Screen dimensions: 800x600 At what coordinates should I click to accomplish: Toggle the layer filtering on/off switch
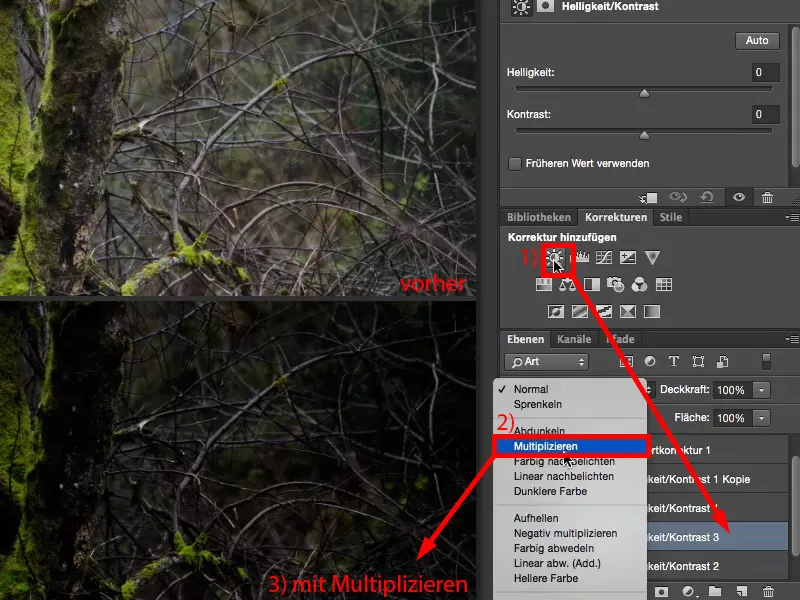click(766, 361)
